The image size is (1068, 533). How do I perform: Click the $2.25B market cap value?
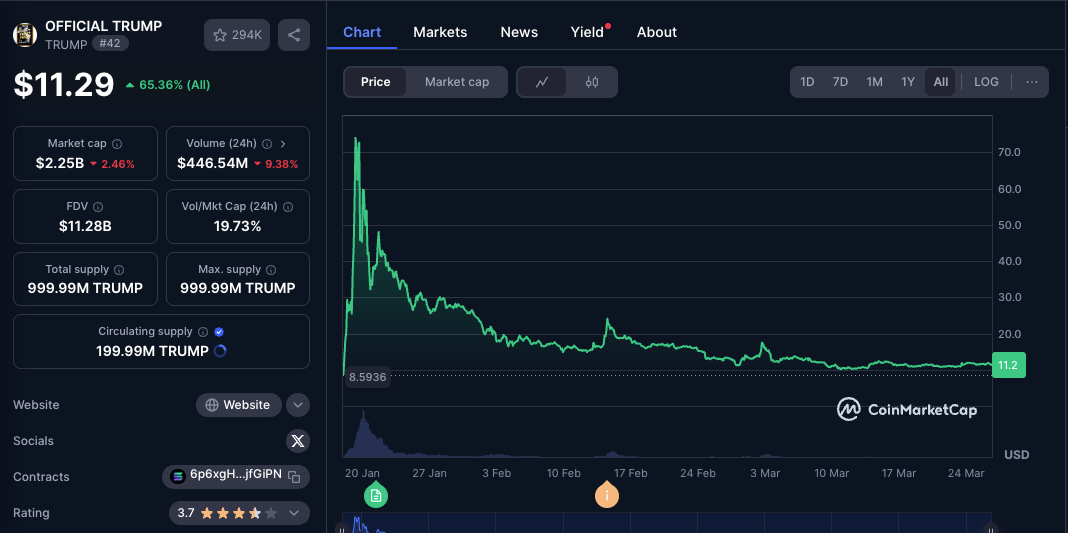60,163
